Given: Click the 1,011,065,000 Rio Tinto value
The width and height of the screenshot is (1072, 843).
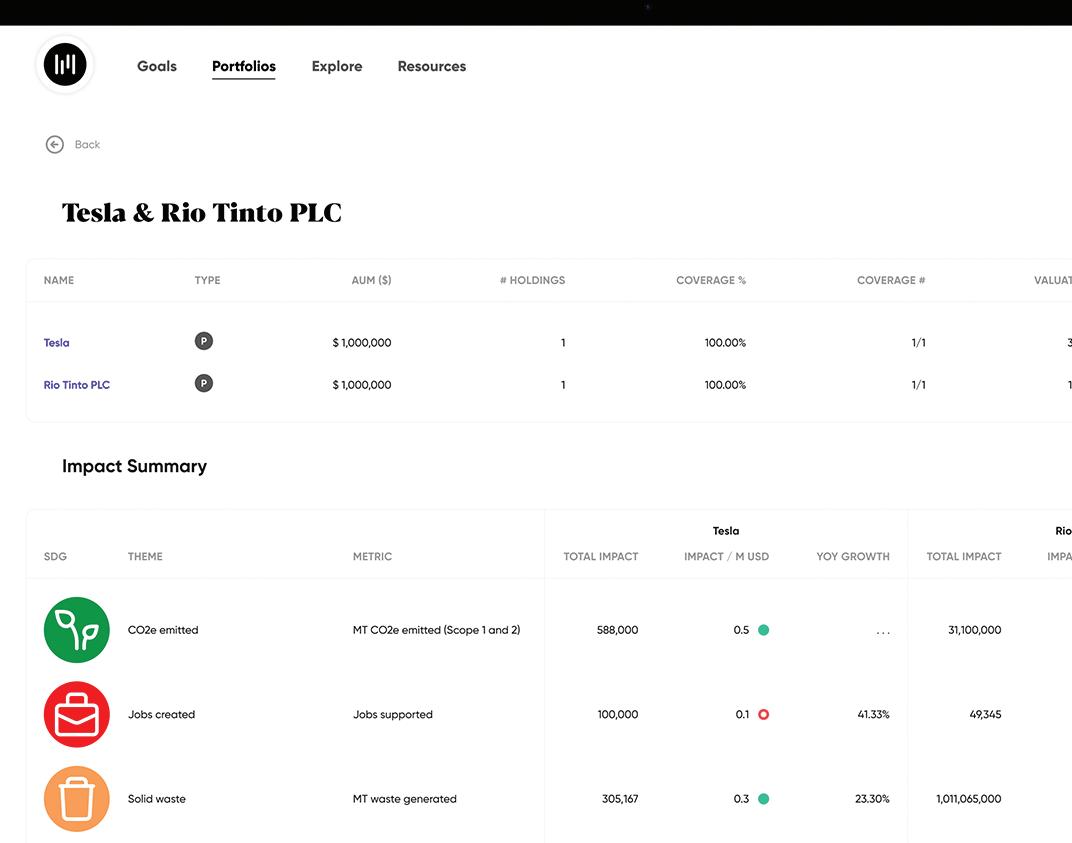Looking at the screenshot, I should 969,799.
